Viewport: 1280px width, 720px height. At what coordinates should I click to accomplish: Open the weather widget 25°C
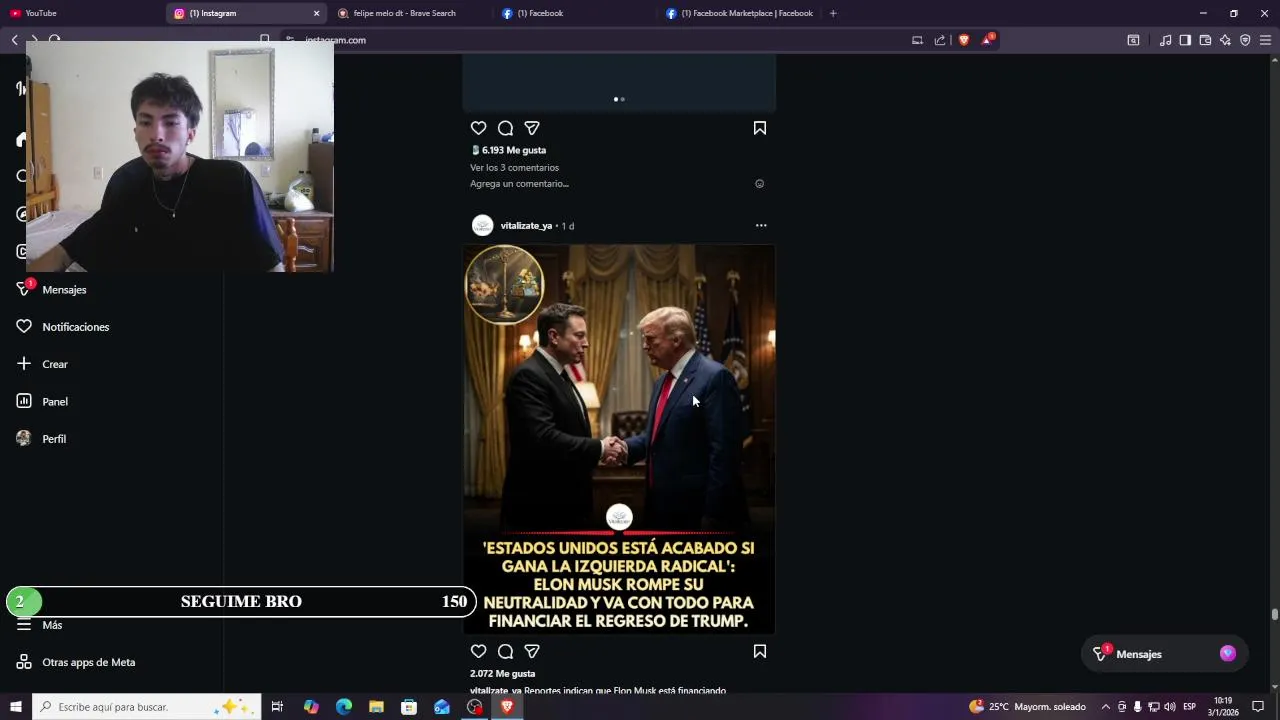coord(1027,707)
